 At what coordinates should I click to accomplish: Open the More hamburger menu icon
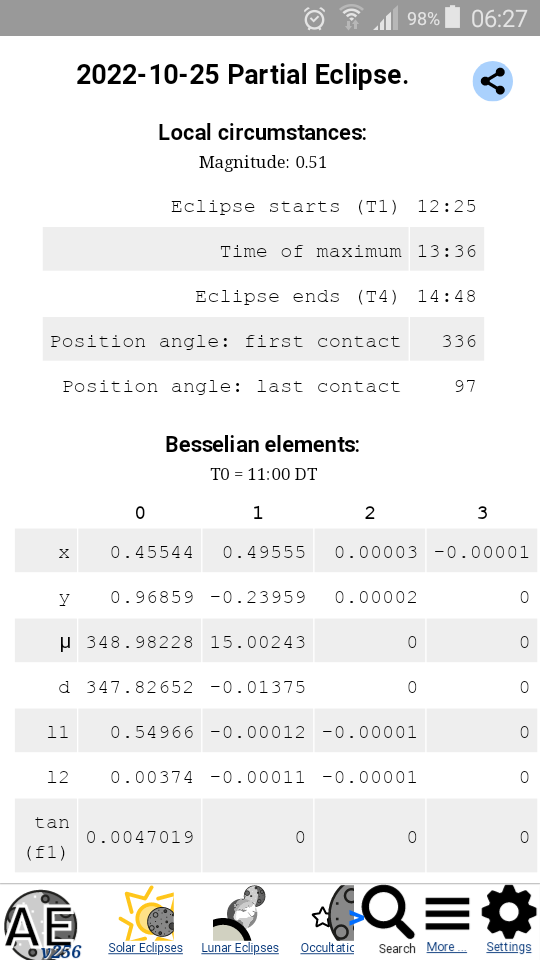[x=448, y=913]
